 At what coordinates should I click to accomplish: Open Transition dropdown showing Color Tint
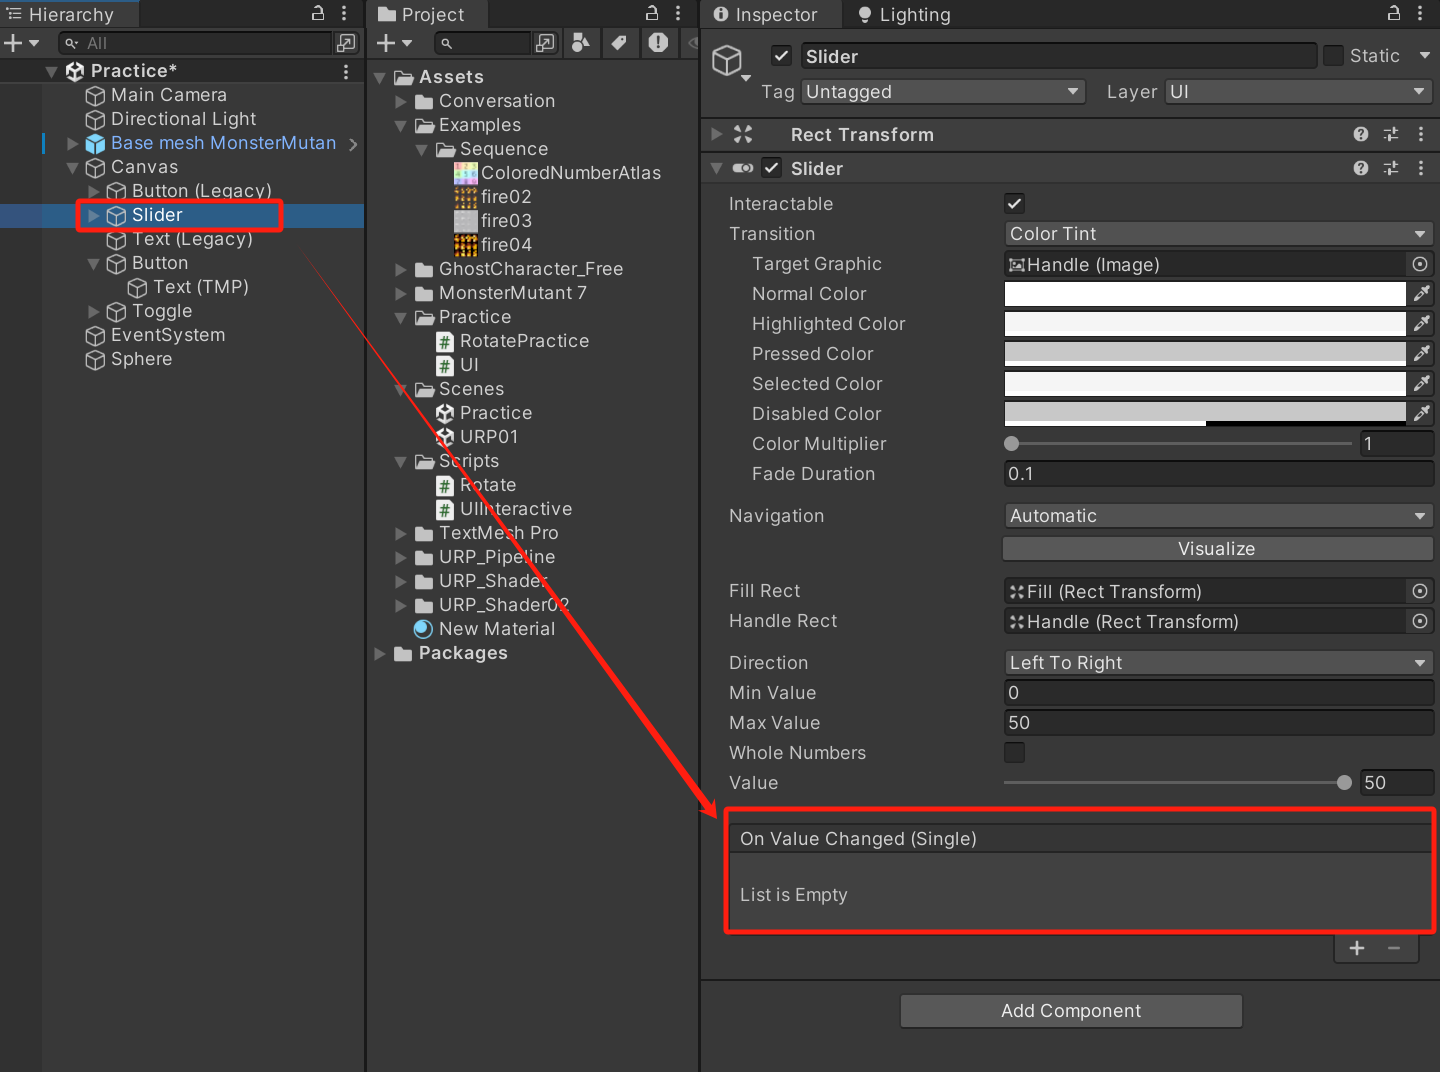1218,234
